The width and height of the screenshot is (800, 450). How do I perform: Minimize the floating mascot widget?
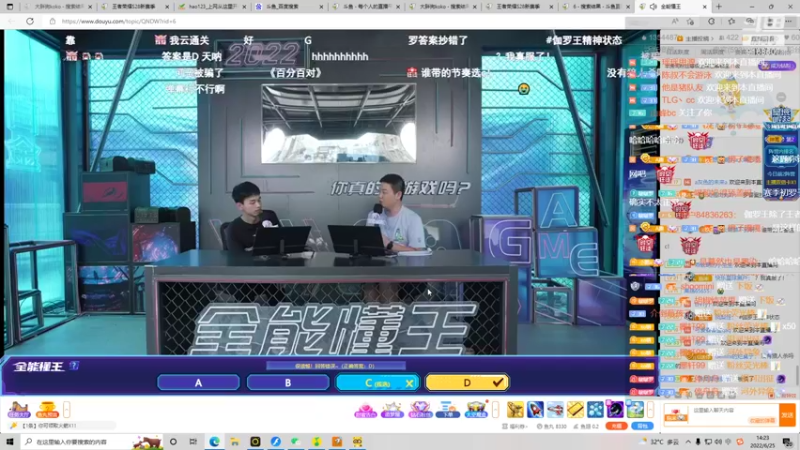[x=781, y=97]
